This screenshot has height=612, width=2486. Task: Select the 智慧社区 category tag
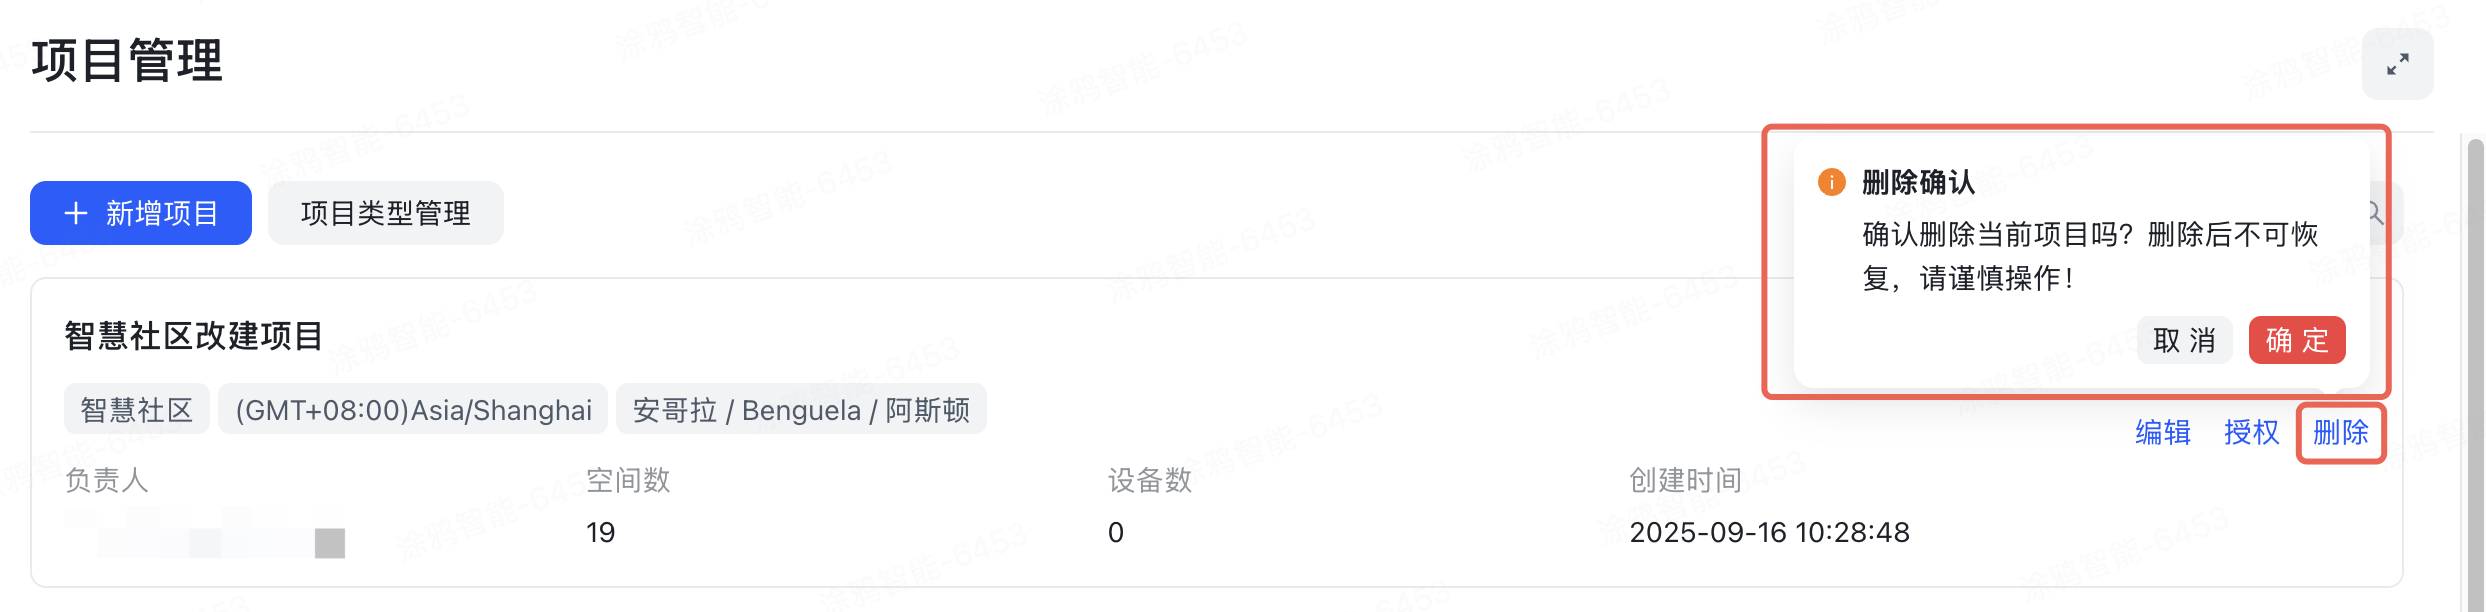[136, 409]
